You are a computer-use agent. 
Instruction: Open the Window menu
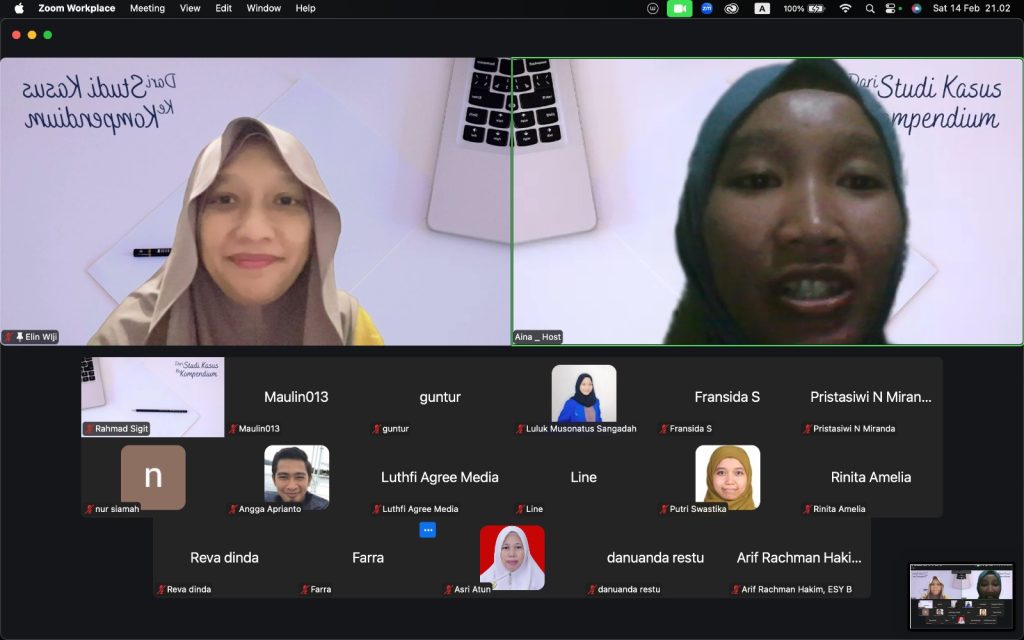tap(263, 8)
